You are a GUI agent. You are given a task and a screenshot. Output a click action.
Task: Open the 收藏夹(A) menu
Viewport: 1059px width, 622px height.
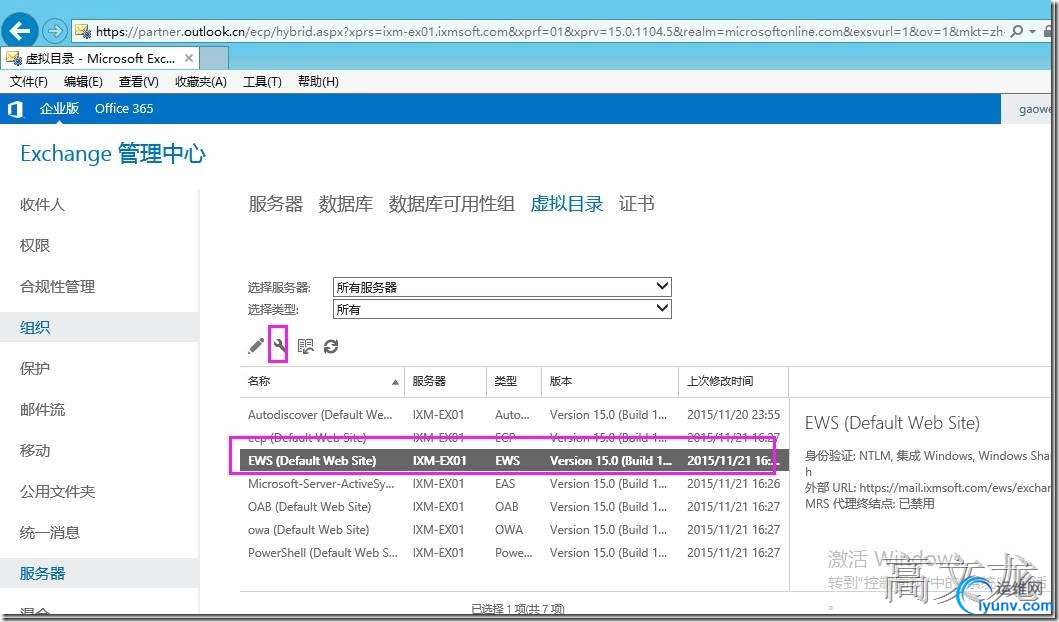tap(201, 82)
